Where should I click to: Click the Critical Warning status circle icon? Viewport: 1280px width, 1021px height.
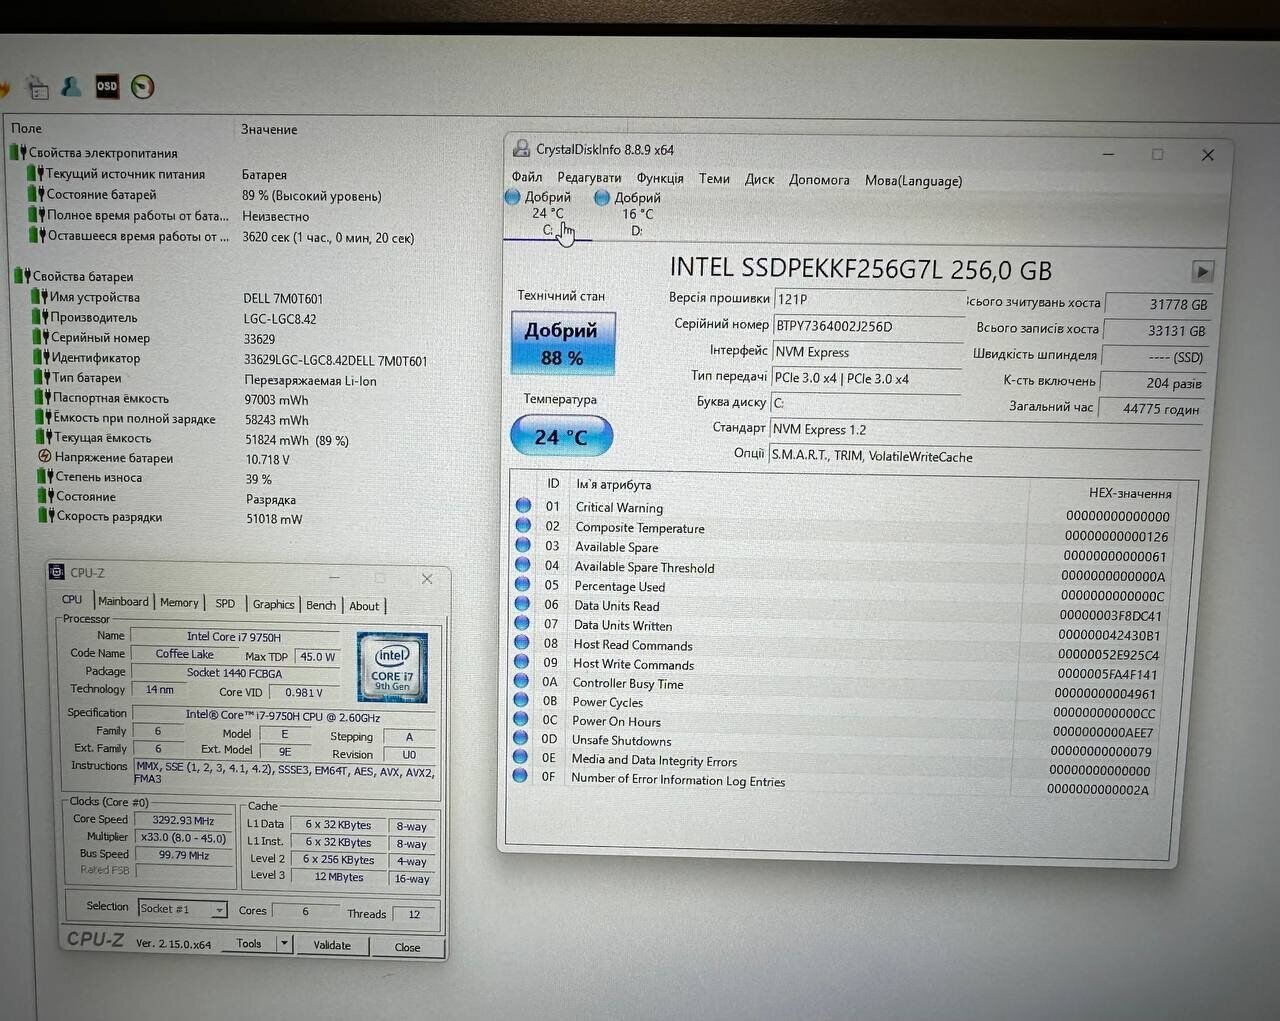523,506
